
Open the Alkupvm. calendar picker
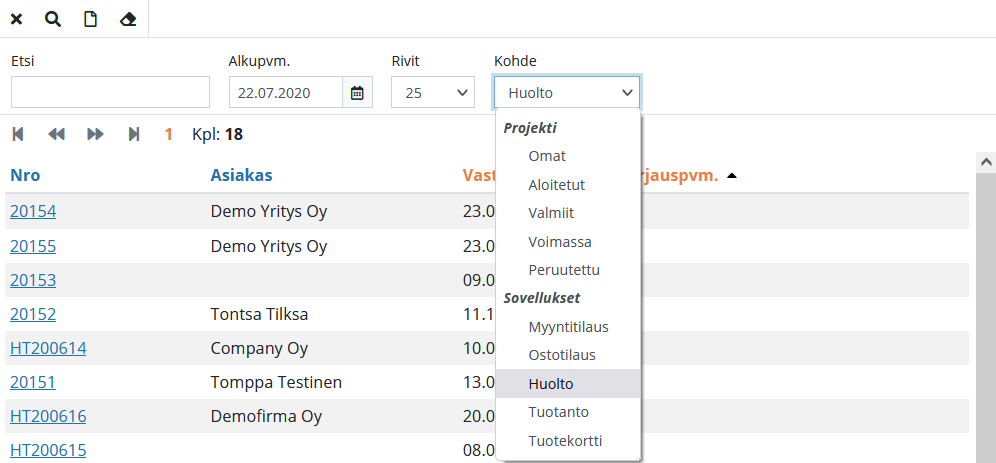[357, 93]
